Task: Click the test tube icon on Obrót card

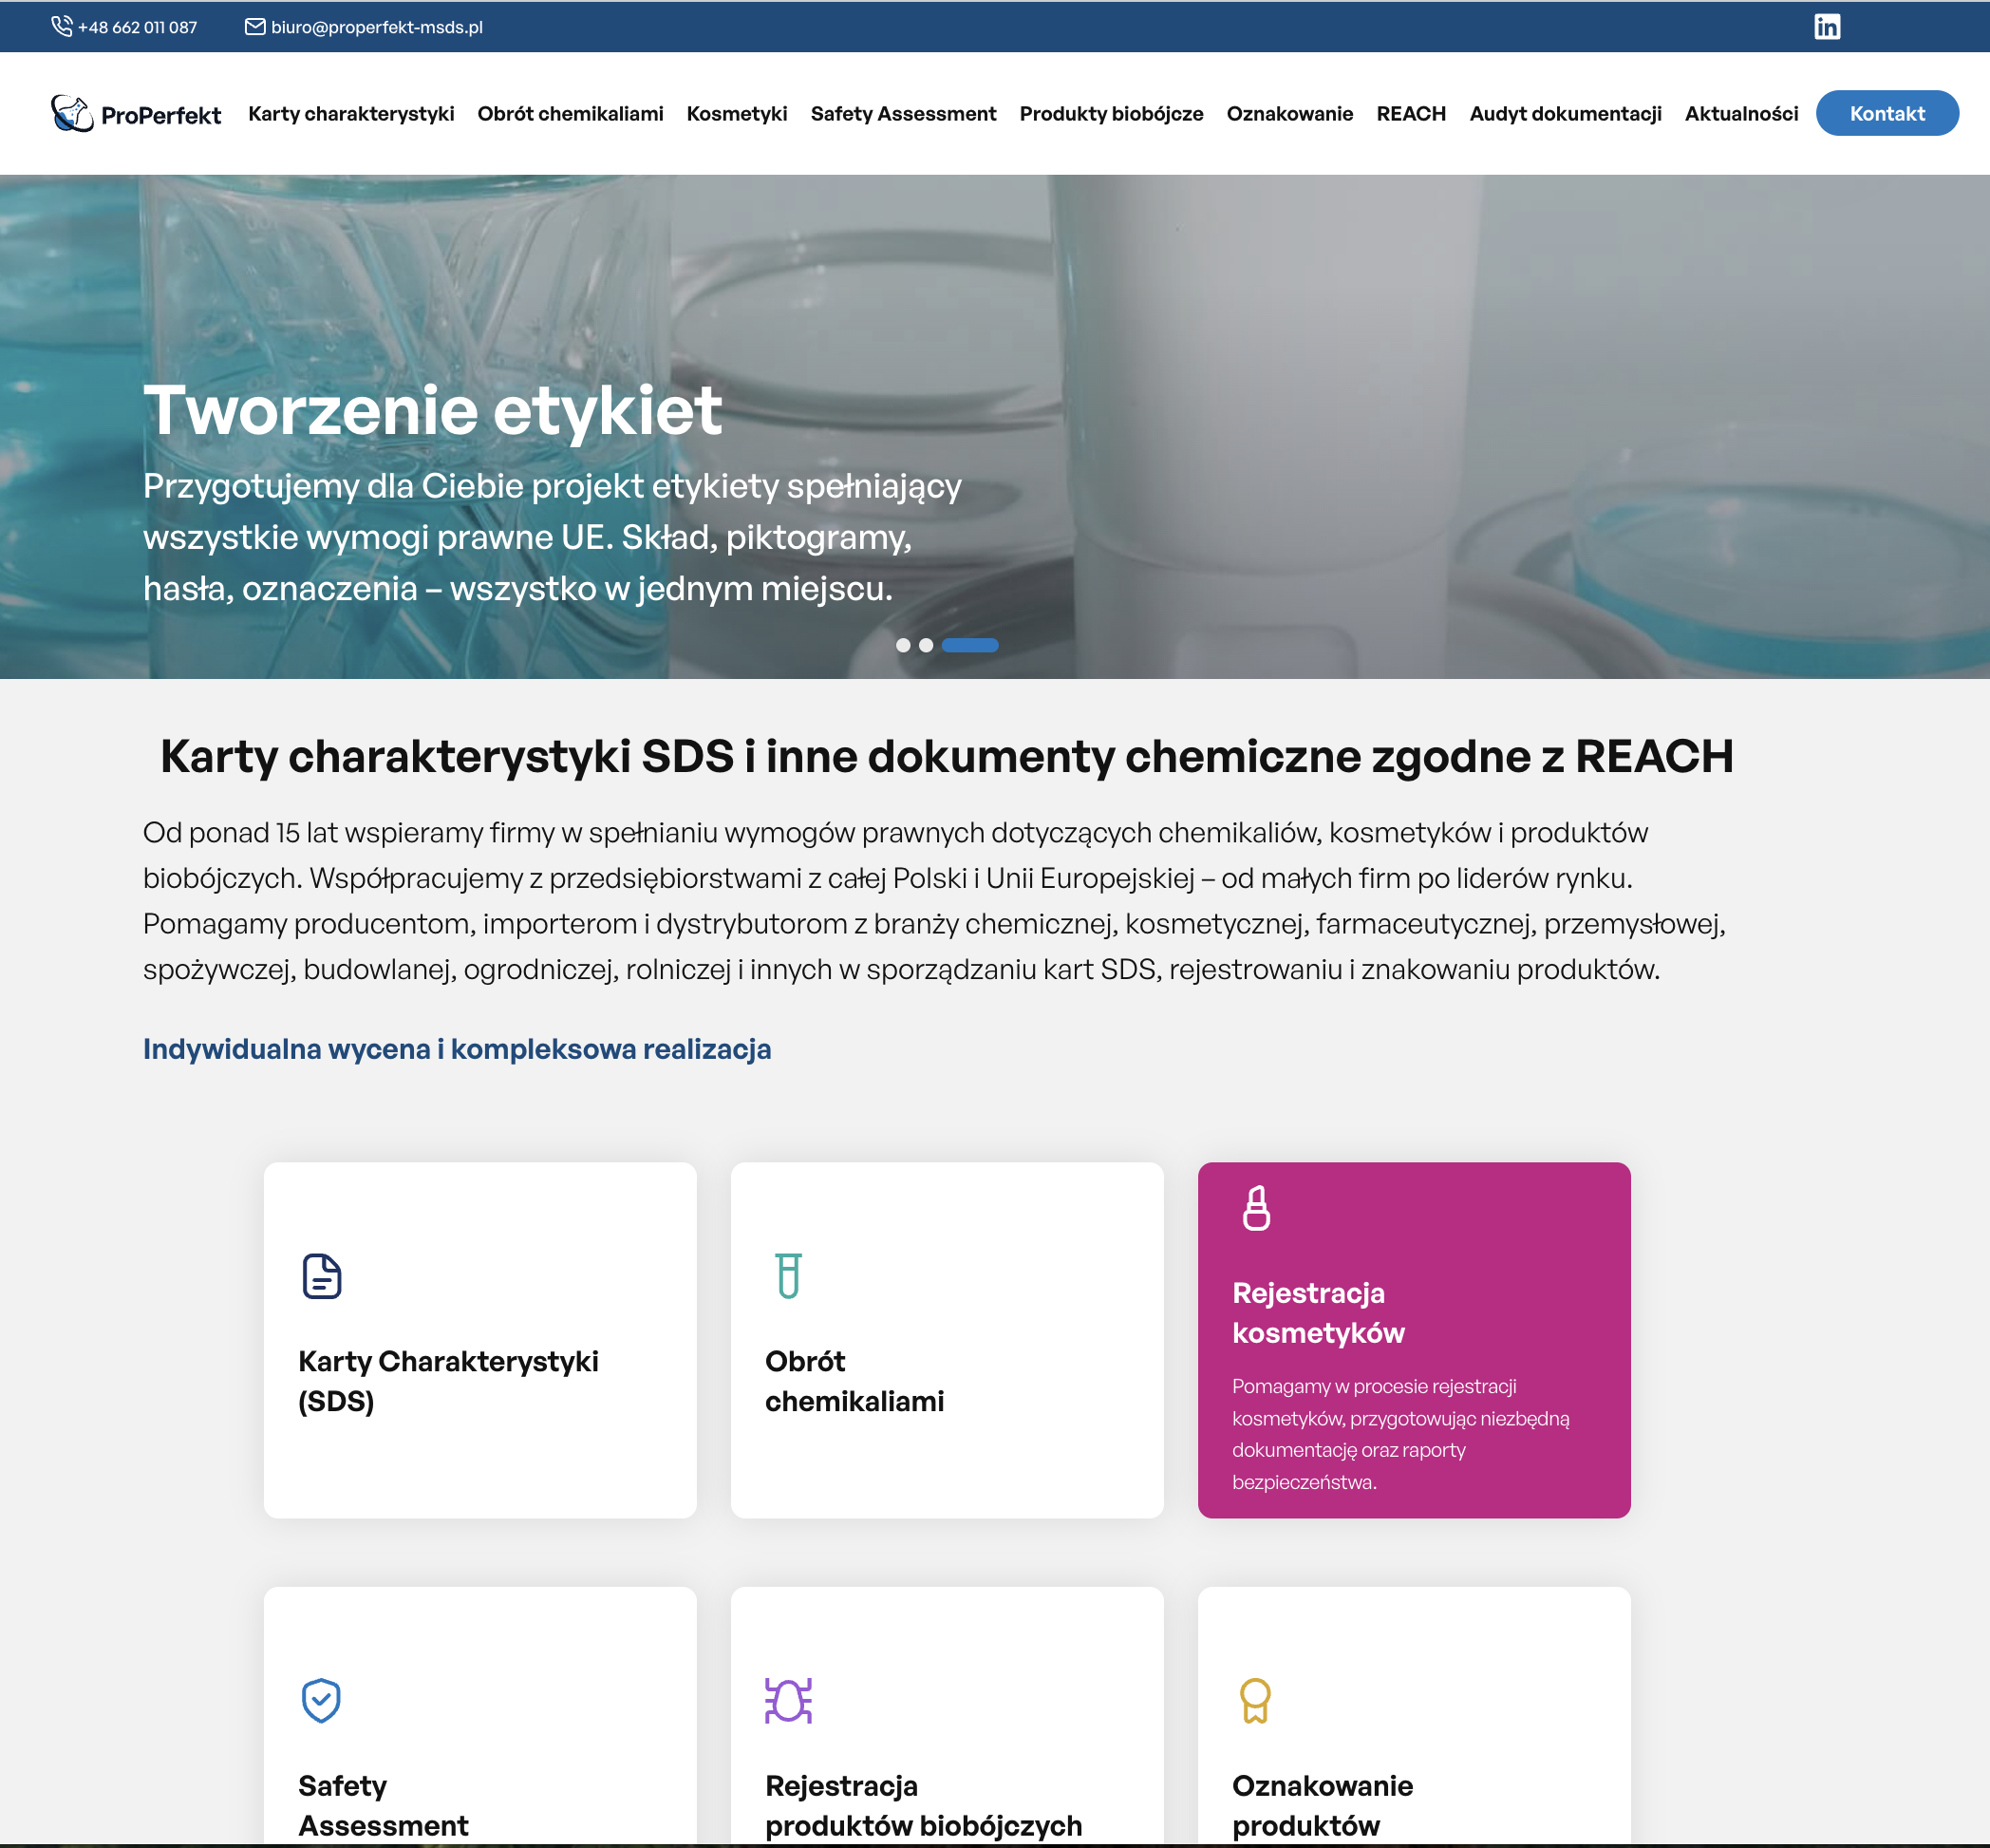Action: point(788,1276)
